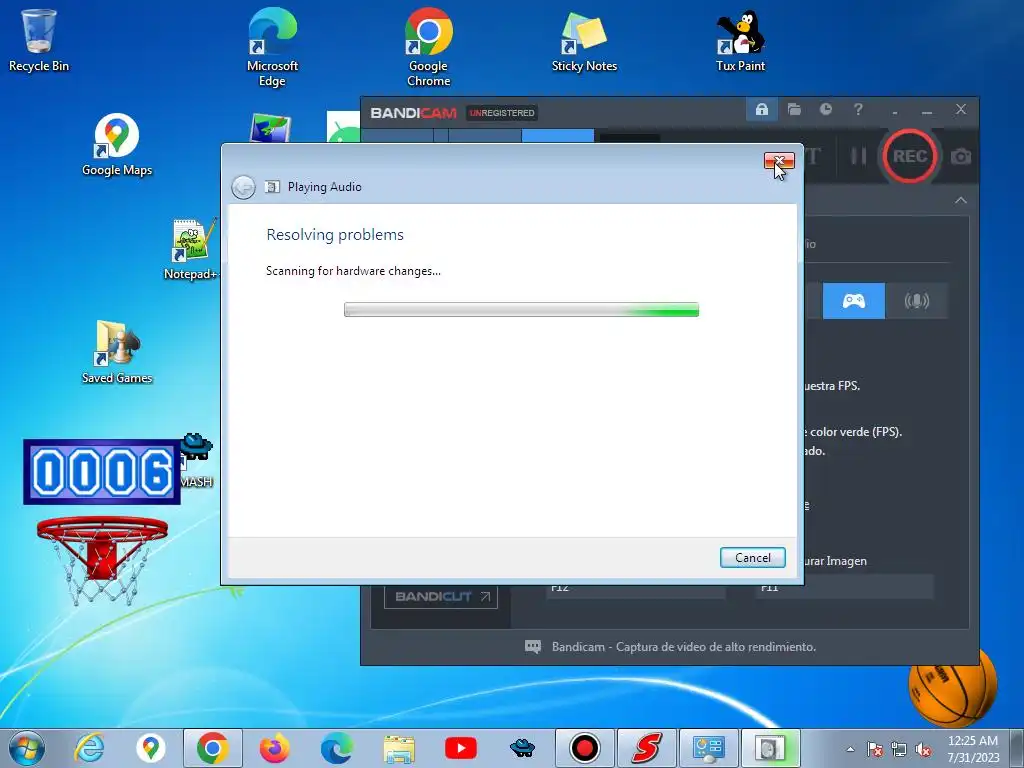
Task: Take a screenshot with Bandicam camera icon
Action: [960, 157]
